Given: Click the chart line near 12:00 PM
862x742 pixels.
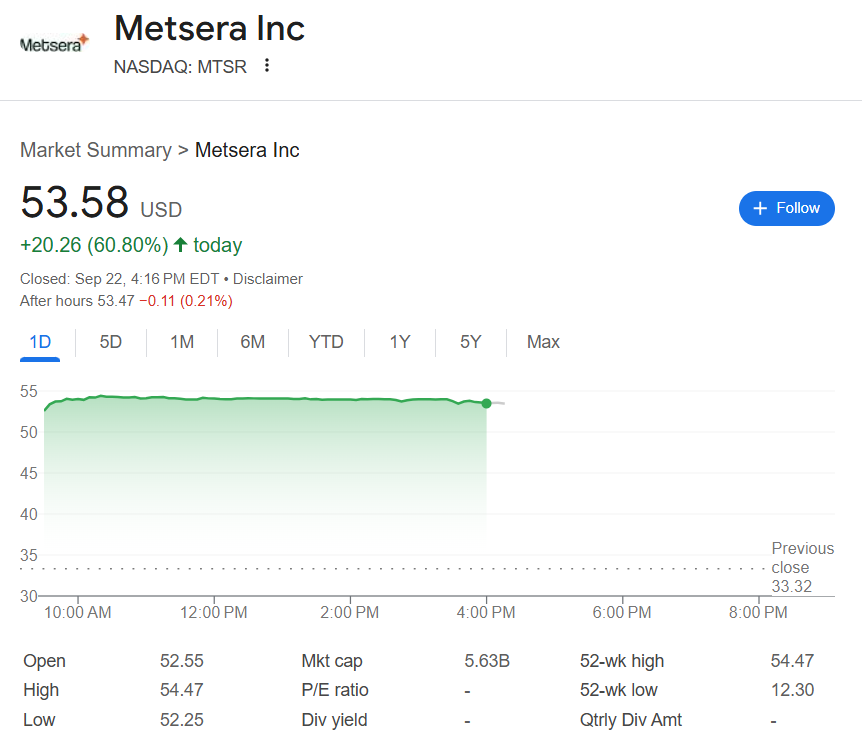Looking at the screenshot, I should [x=214, y=398].
